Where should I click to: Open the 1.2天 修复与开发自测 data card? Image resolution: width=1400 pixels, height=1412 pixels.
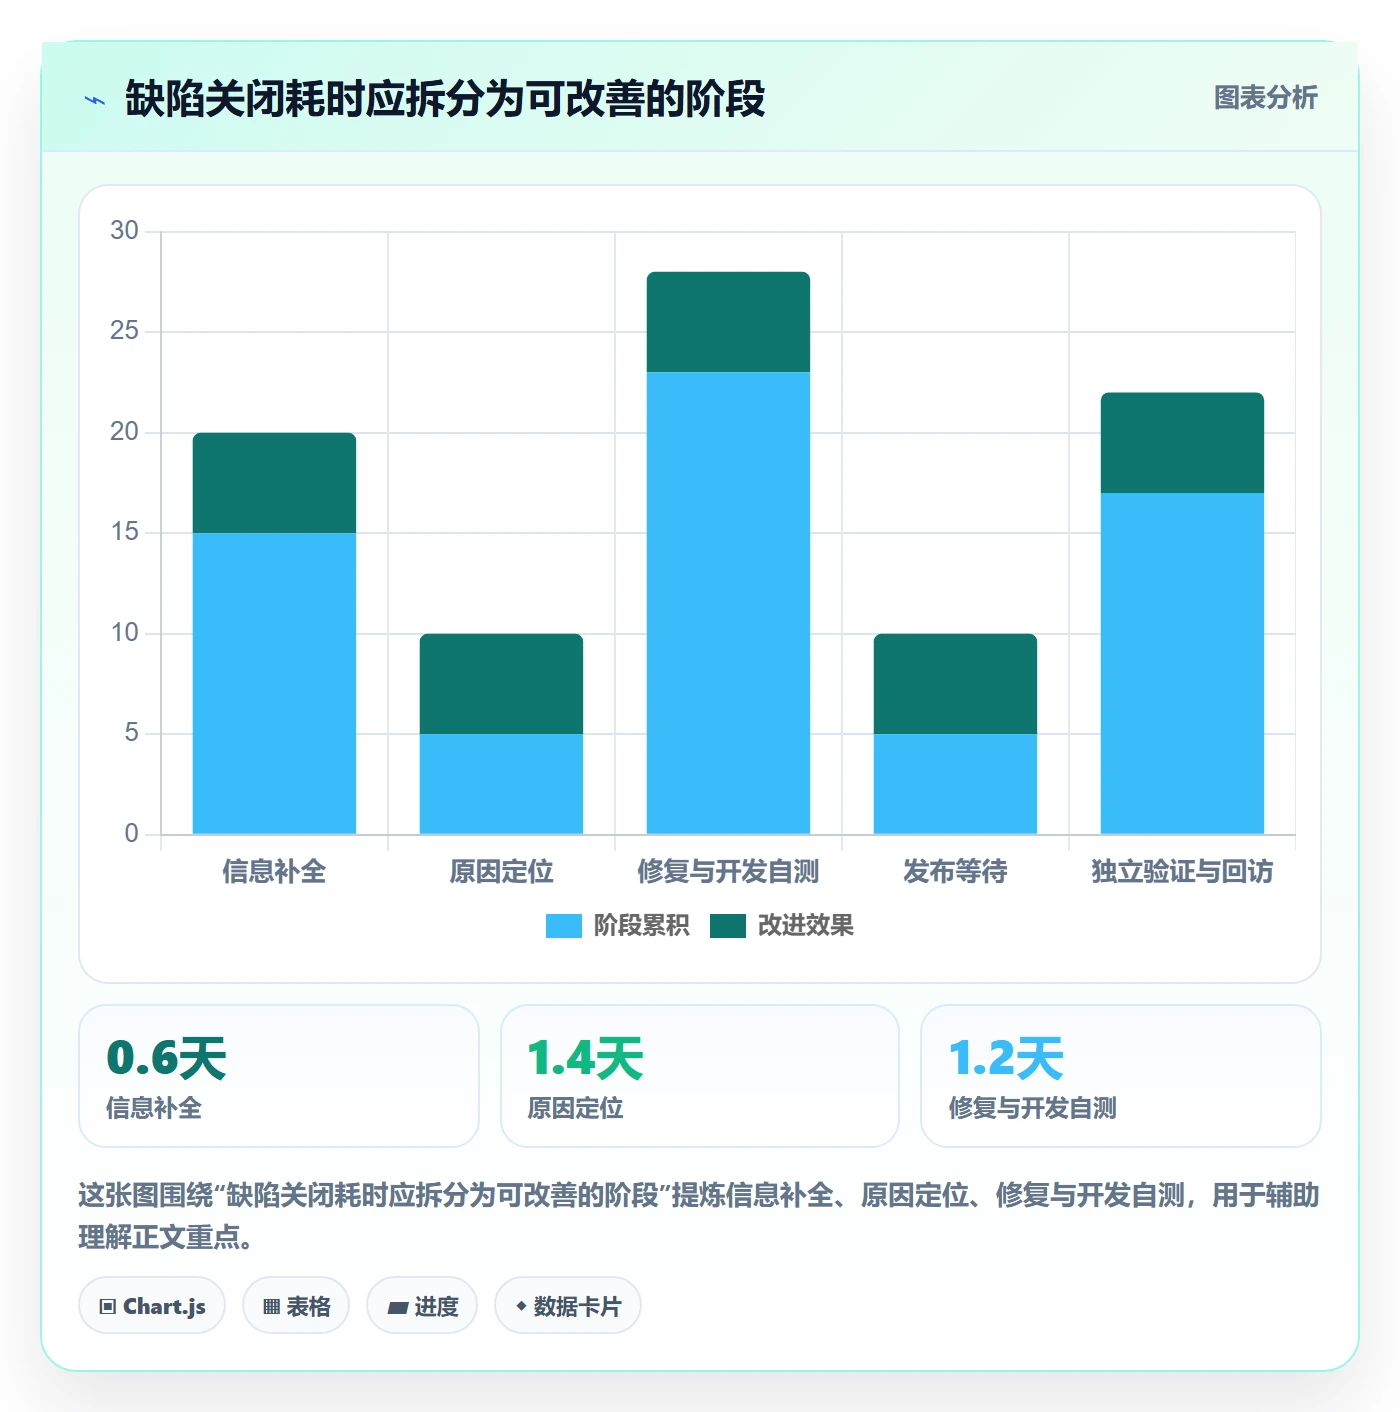point(1121,1076)
